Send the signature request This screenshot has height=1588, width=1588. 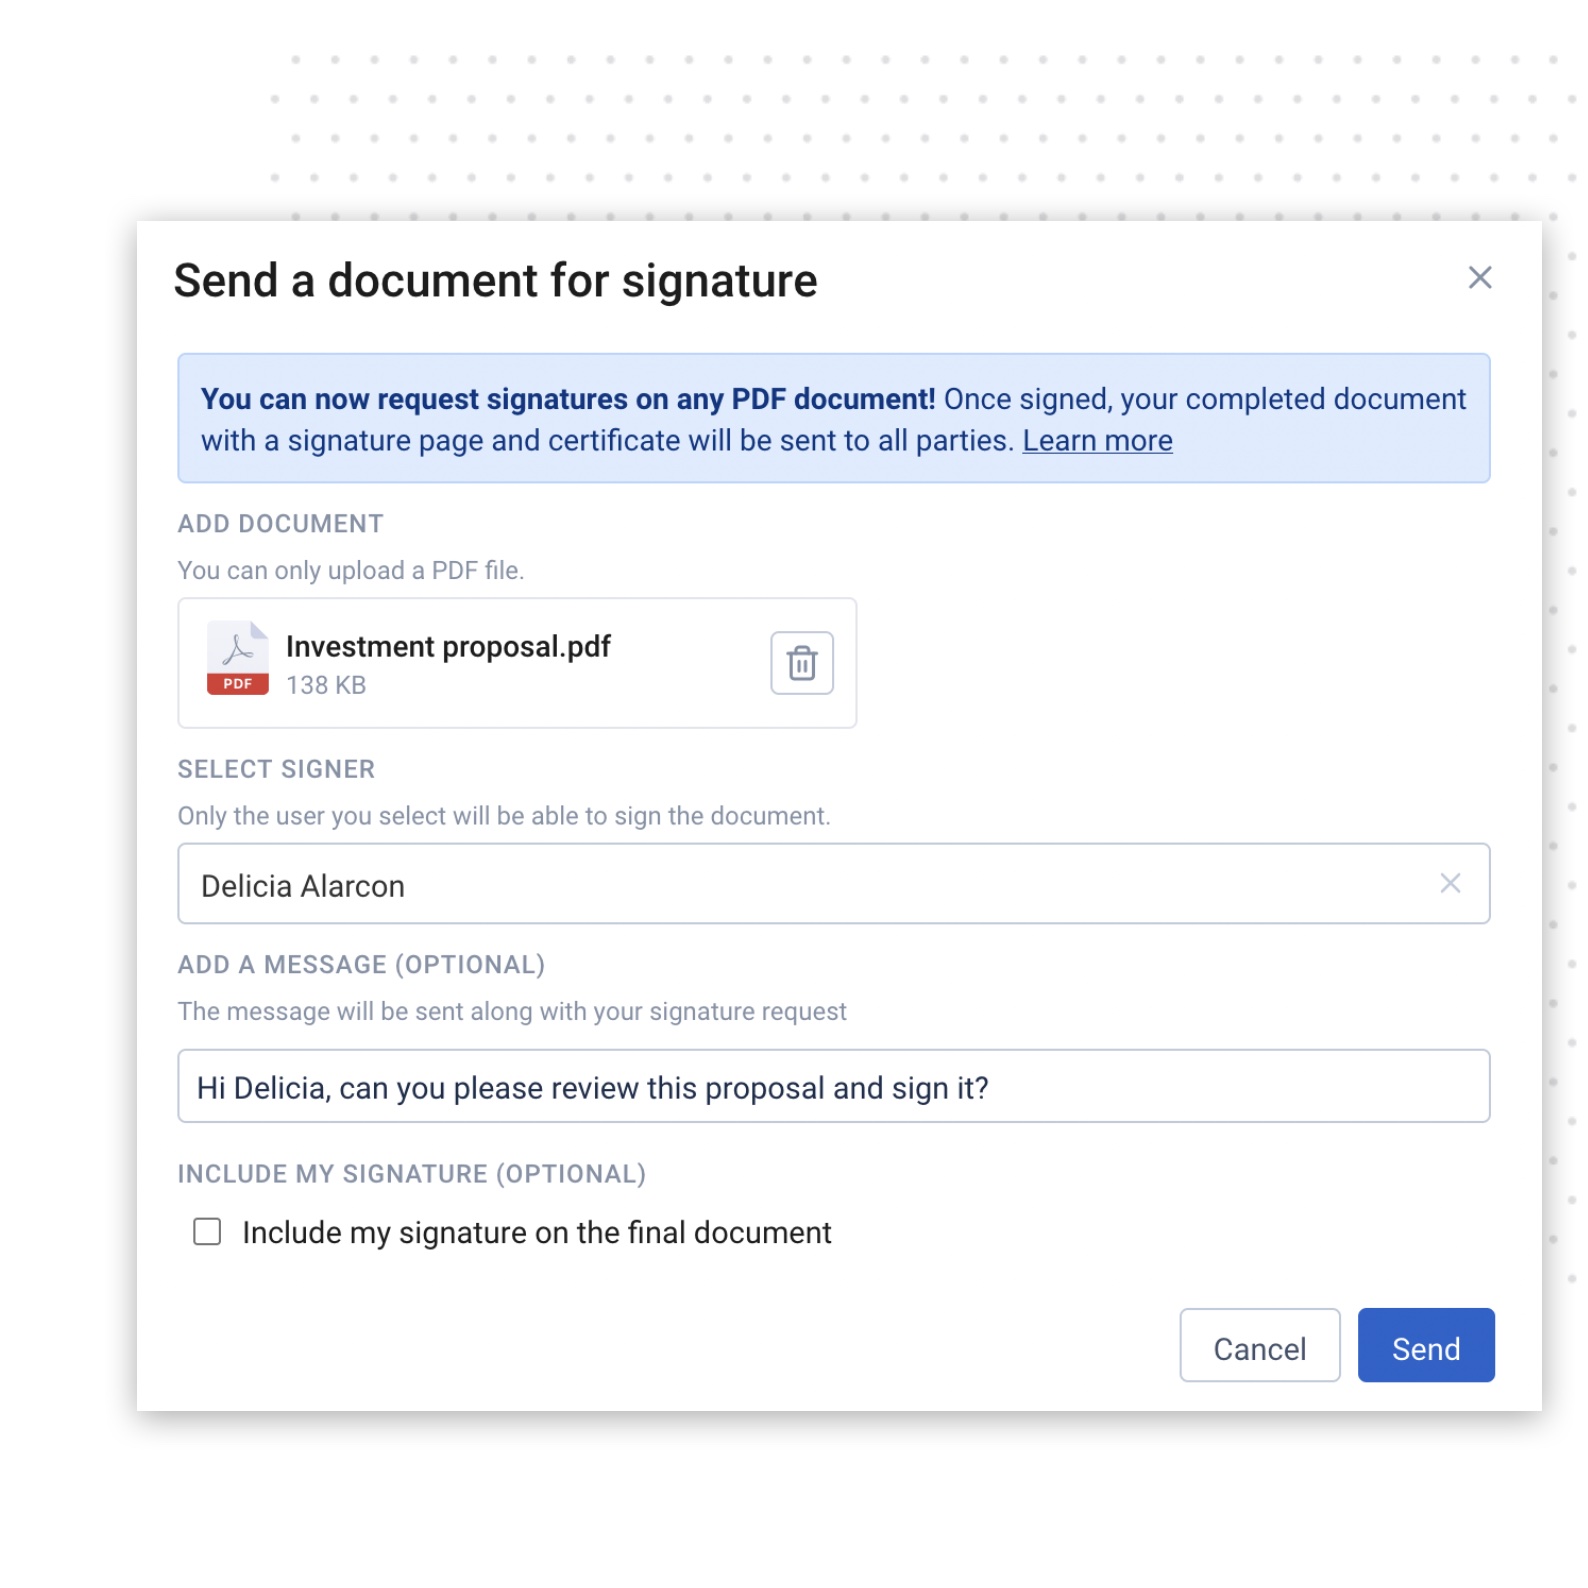(x=1426, y=1345)
